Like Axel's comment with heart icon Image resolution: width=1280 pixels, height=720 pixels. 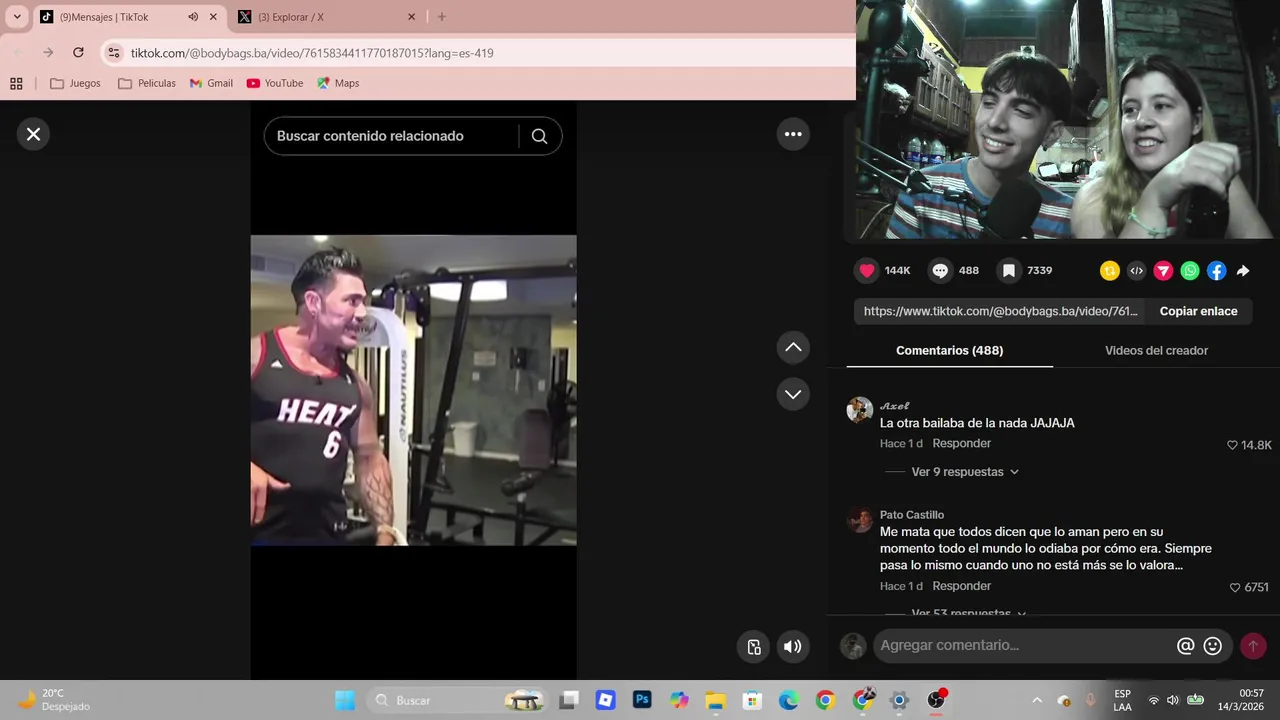1232,445
